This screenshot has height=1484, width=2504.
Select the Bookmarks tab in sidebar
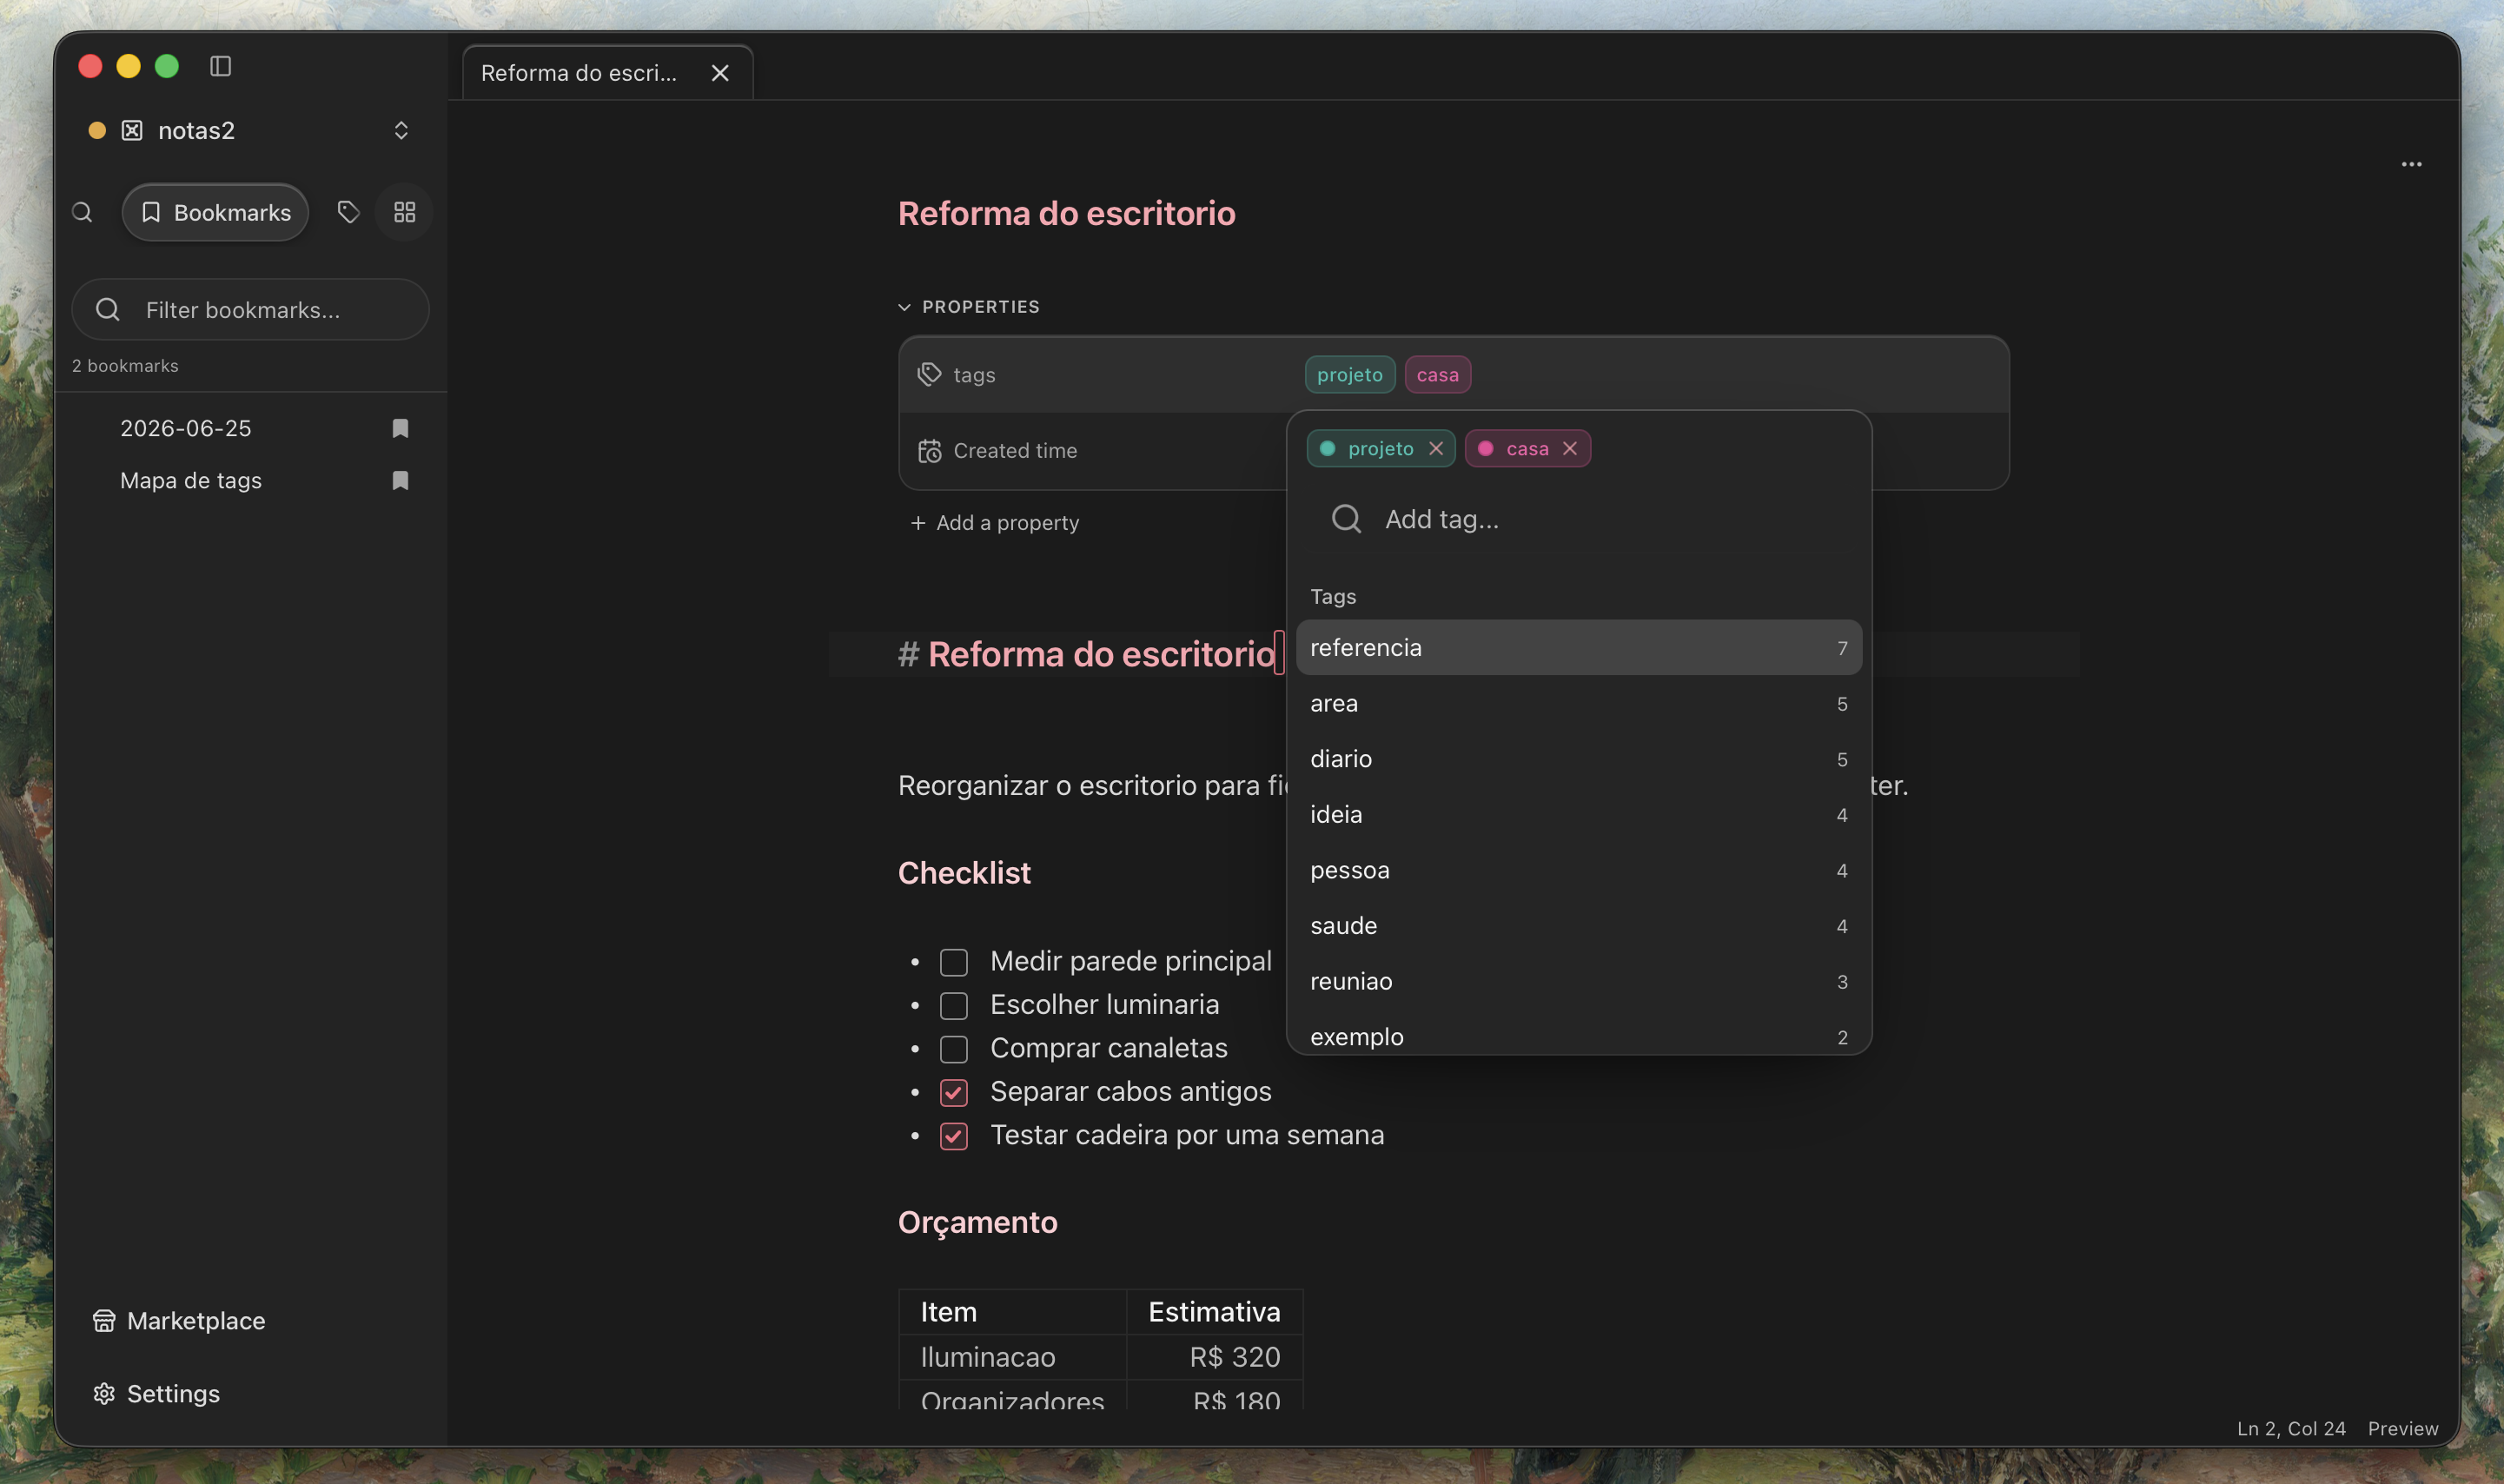[215, 212]
